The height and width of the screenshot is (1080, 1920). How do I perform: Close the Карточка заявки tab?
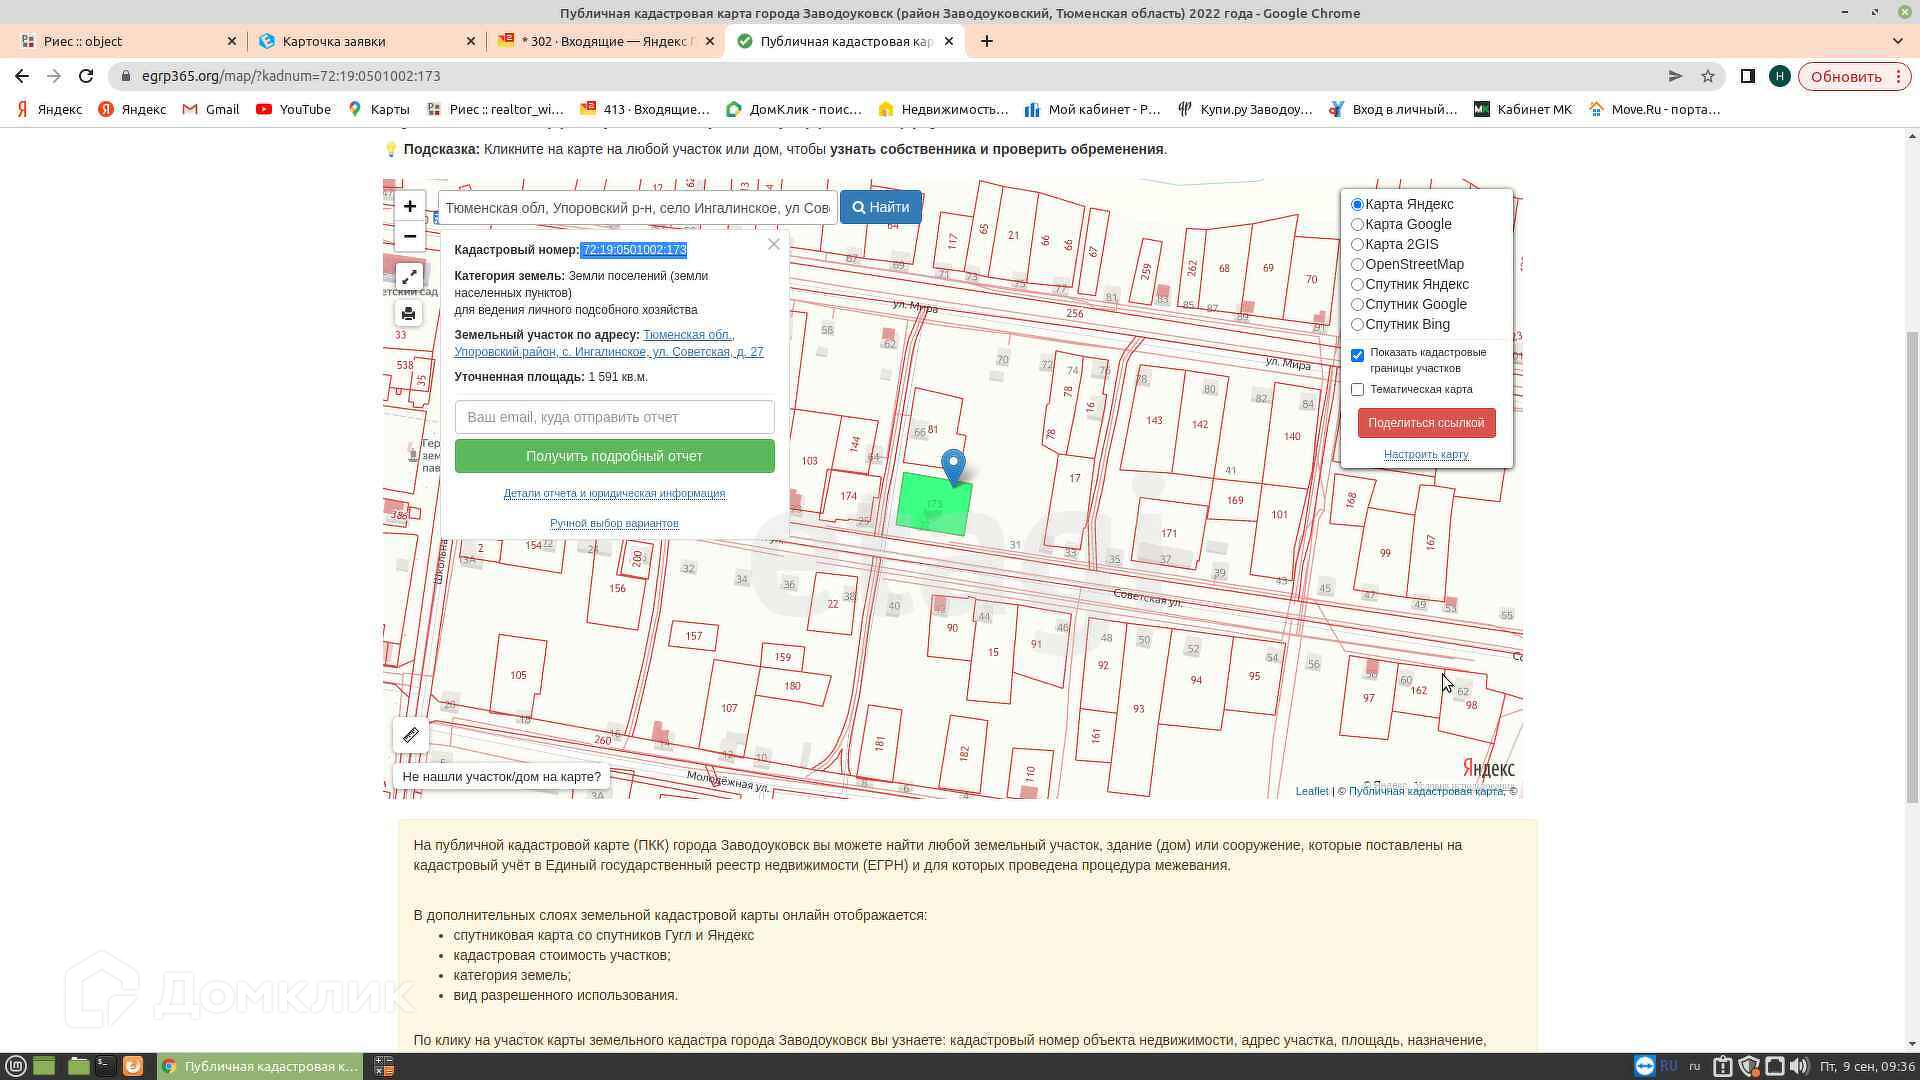click(x=471, y=41)
